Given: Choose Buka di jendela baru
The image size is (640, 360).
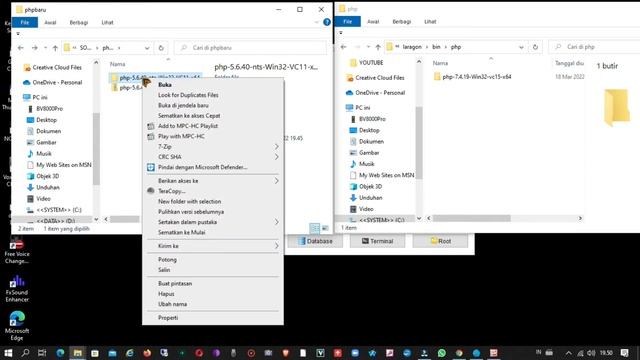Looking at the screenshot, I should tap(183, 105).
